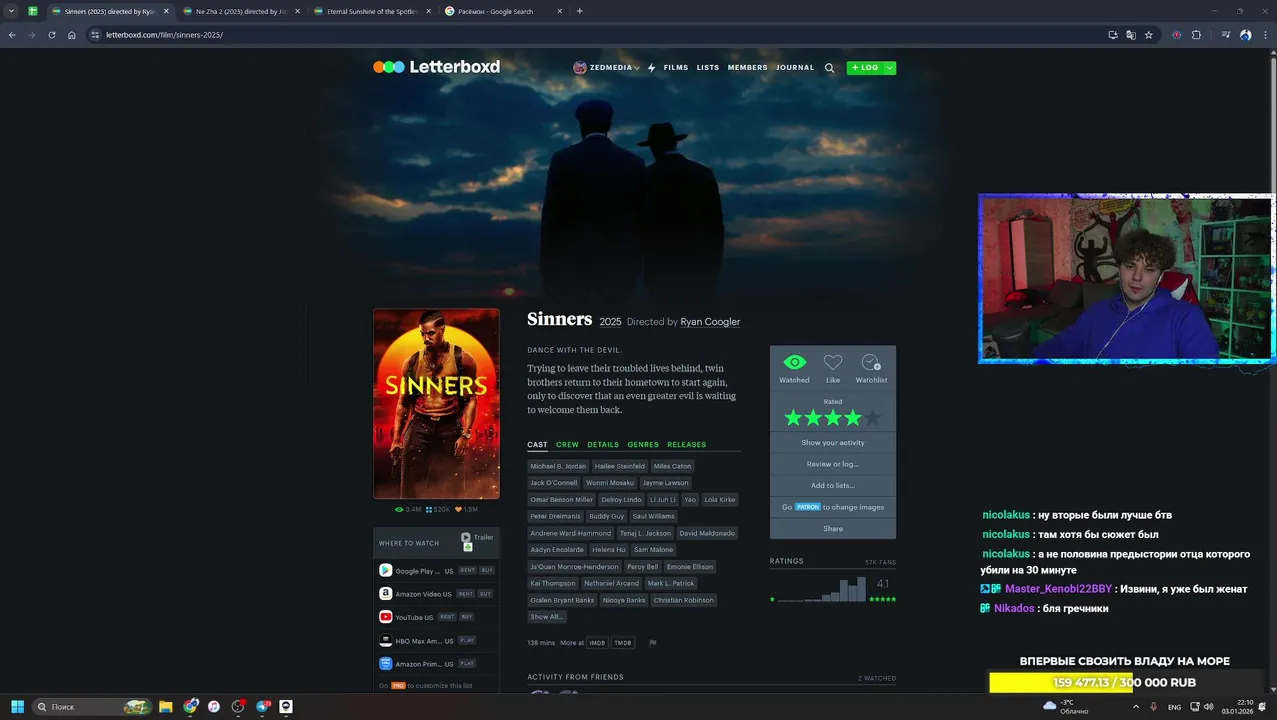Open the ZEDMEDIA profile avatar
Image resolution: width=1277 pixels, height=720 pixels.
580,68
